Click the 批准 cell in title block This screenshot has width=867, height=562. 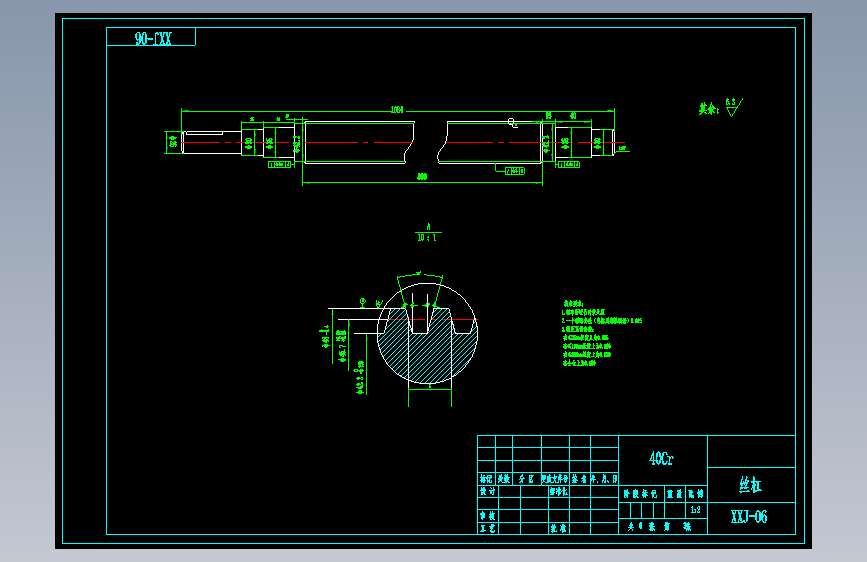click(x=558, y=528)
